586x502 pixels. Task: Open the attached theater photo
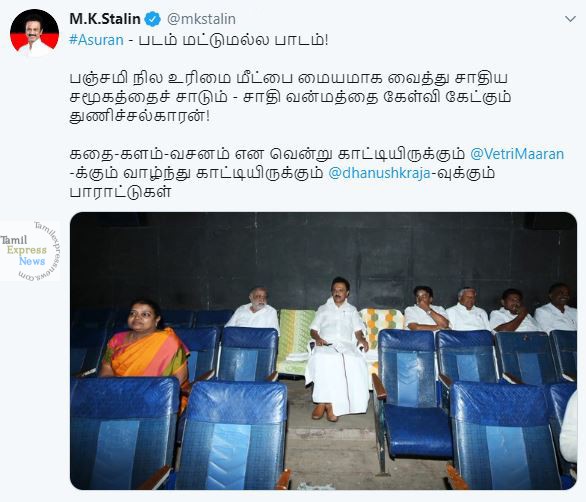323,351
